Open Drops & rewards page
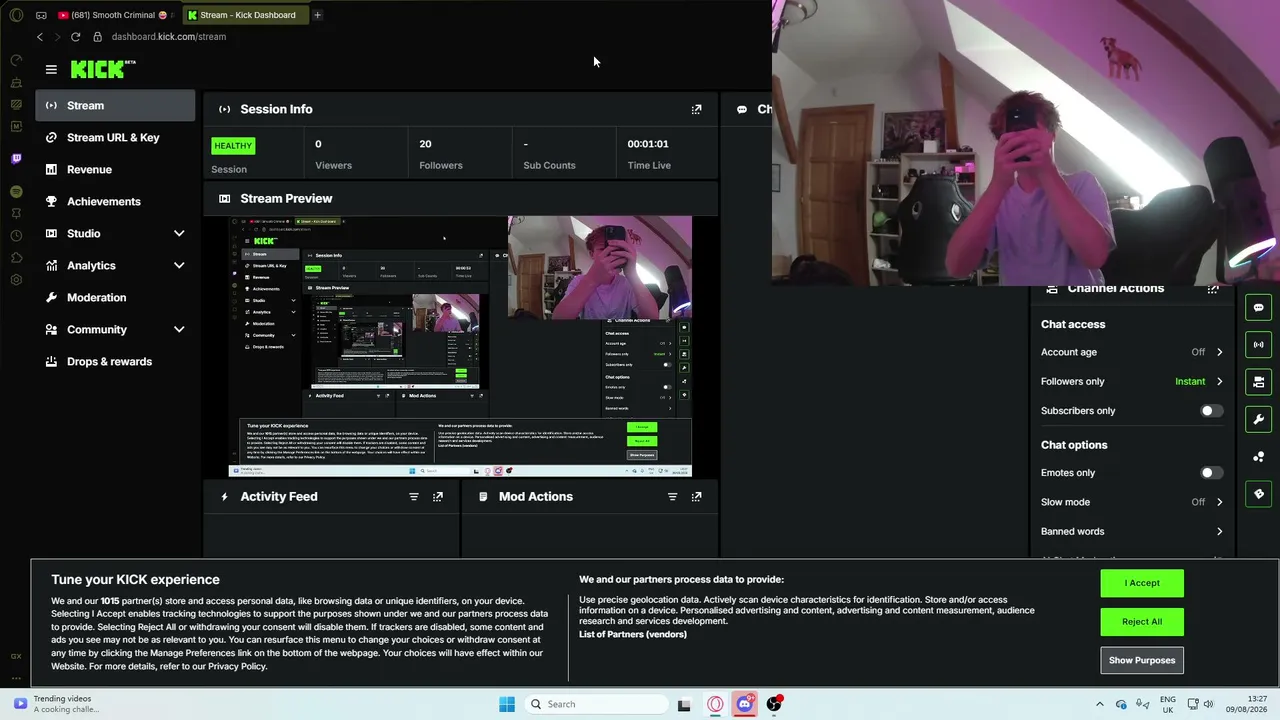The image size is (1280, 720). (115, 361)
